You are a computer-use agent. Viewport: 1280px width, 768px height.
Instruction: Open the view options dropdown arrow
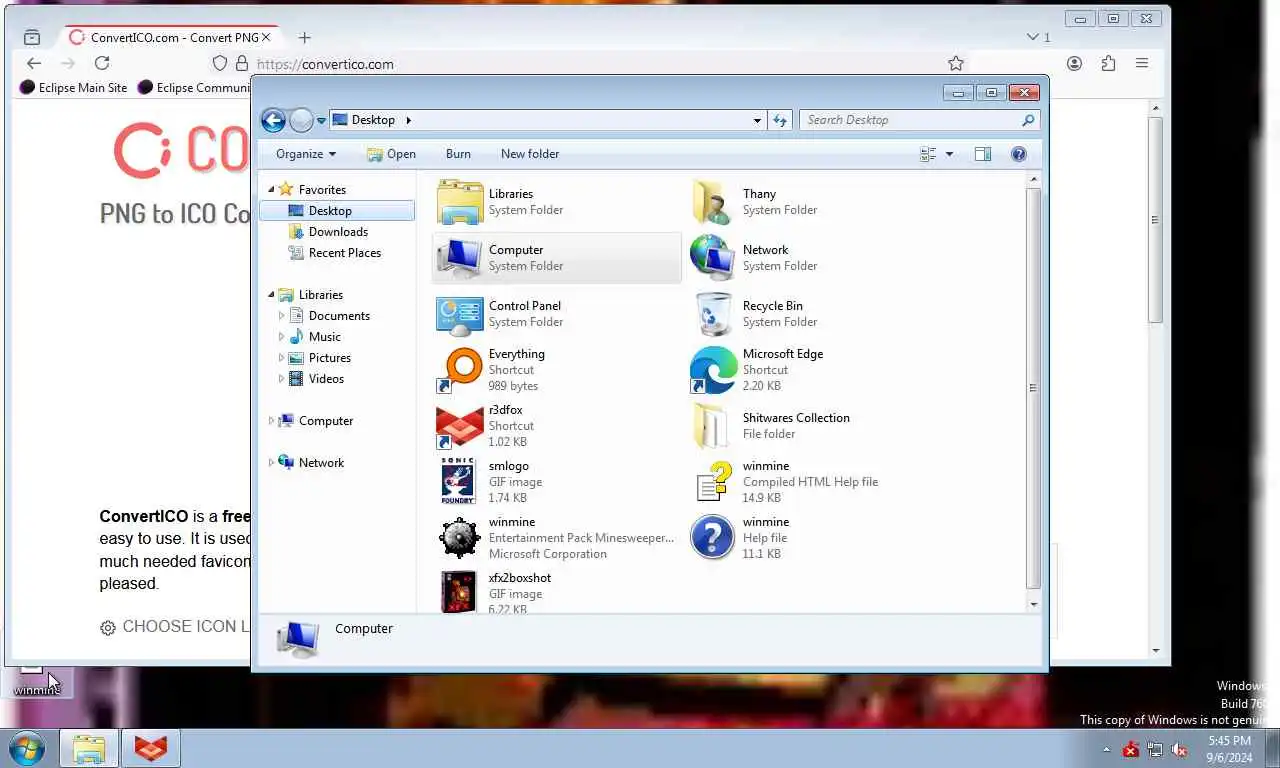tap(949, 154)
